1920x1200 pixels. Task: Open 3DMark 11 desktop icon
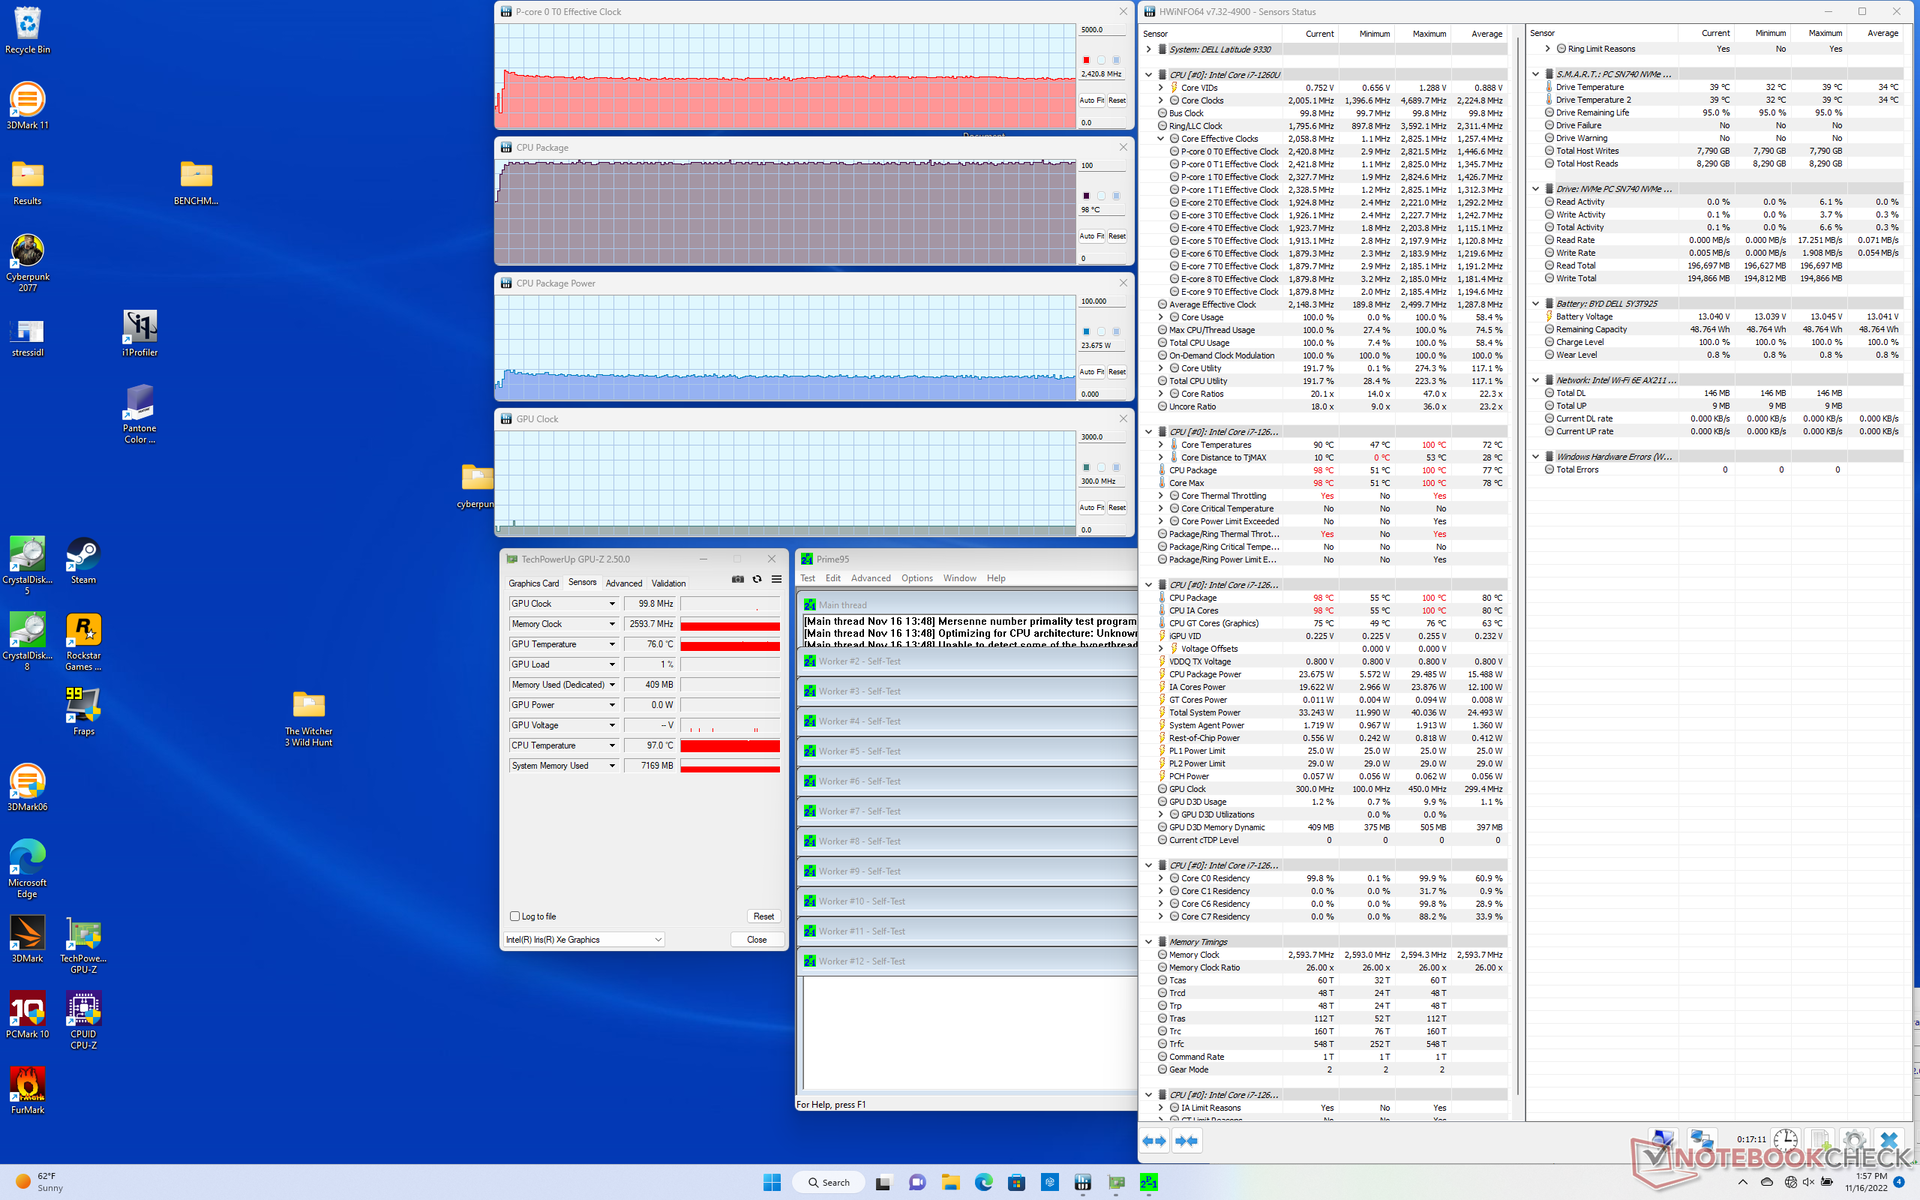pos(28,106)
